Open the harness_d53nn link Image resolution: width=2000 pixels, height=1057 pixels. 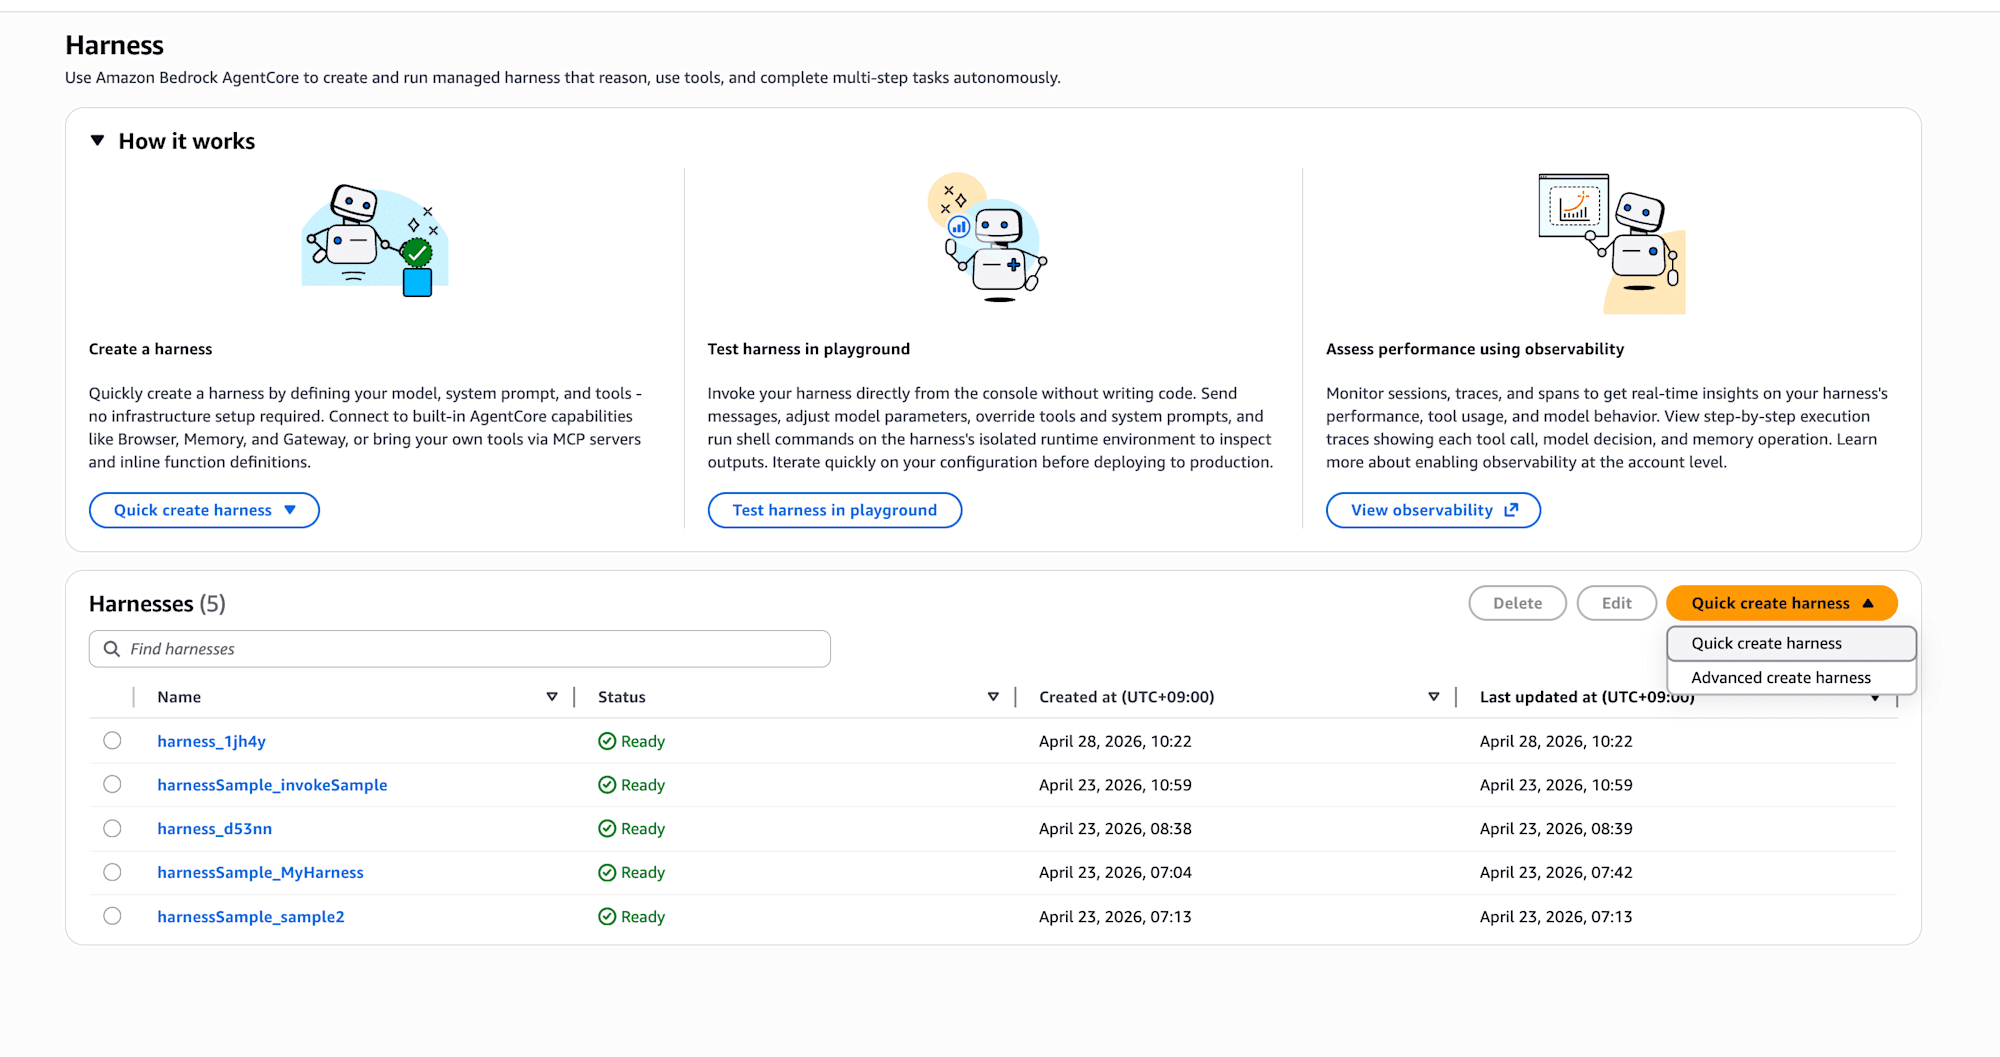pos(214,828)
